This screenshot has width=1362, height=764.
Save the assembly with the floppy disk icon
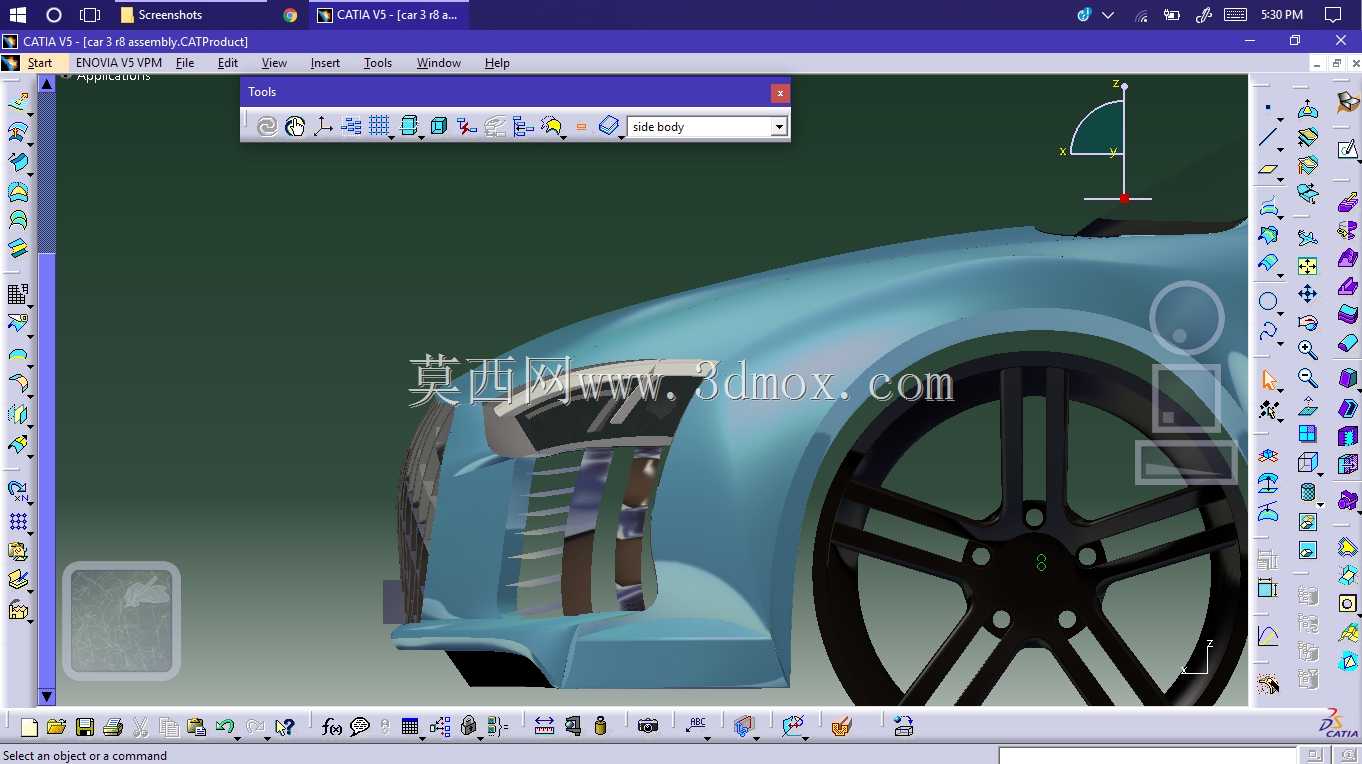pos(85,727)
